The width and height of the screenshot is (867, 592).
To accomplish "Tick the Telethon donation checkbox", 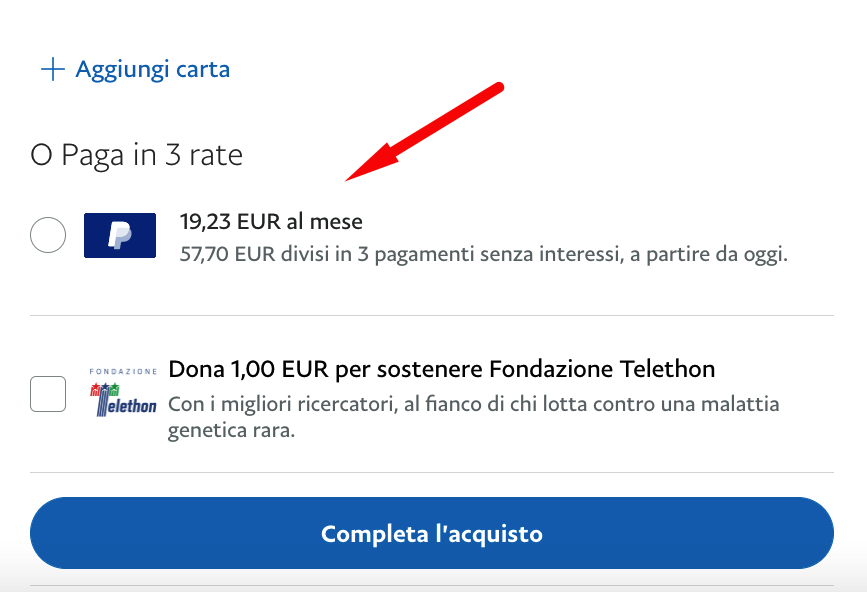I will (48, 394).
